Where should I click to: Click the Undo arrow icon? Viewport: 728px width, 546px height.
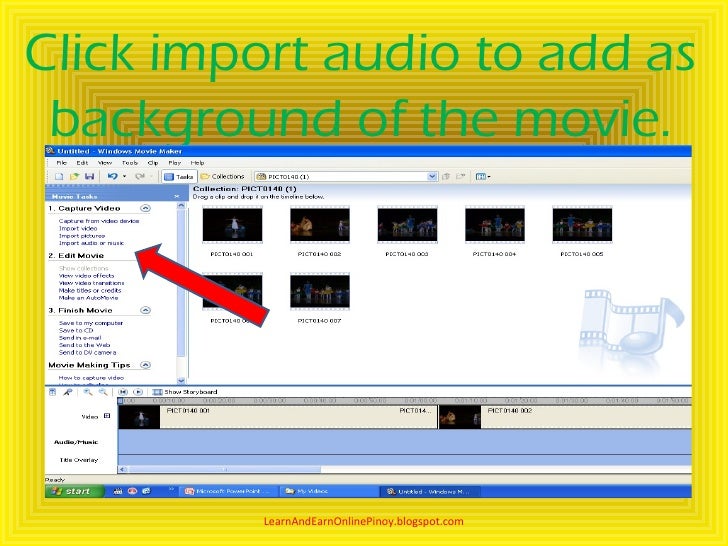pyautogui.click(x=112, y=176)
